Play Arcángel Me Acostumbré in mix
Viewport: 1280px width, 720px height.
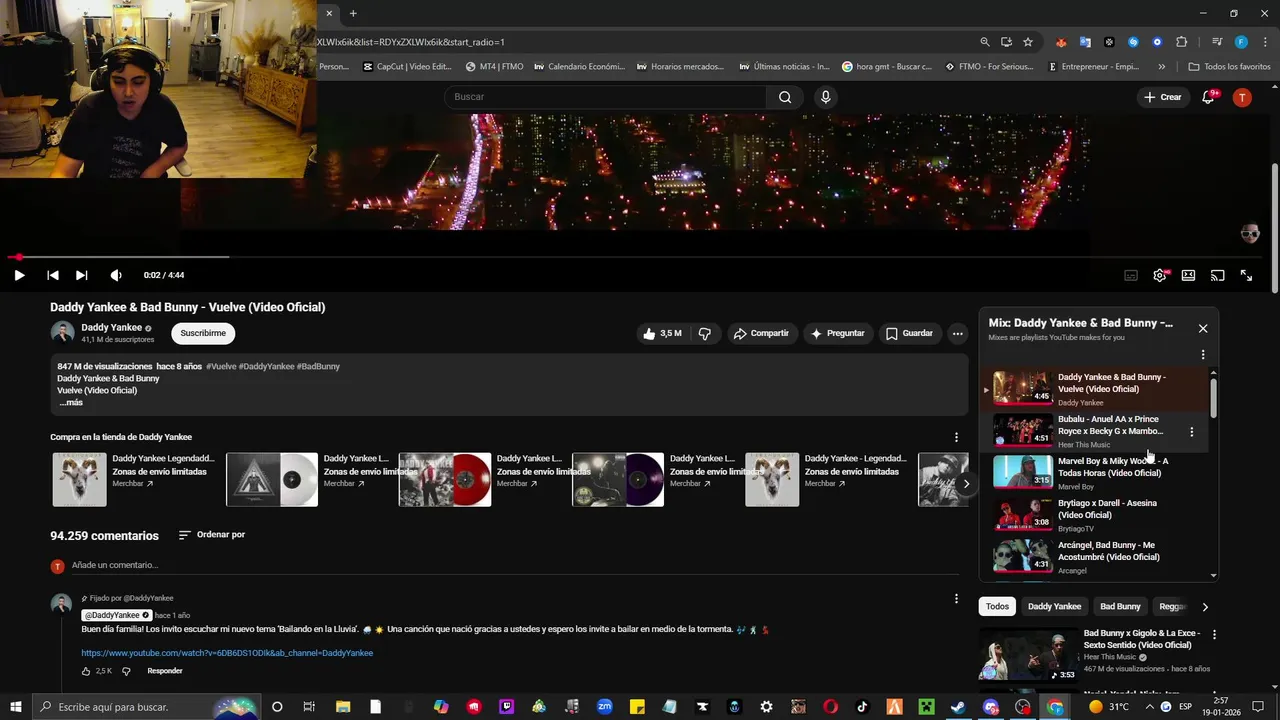point(1094,557)
